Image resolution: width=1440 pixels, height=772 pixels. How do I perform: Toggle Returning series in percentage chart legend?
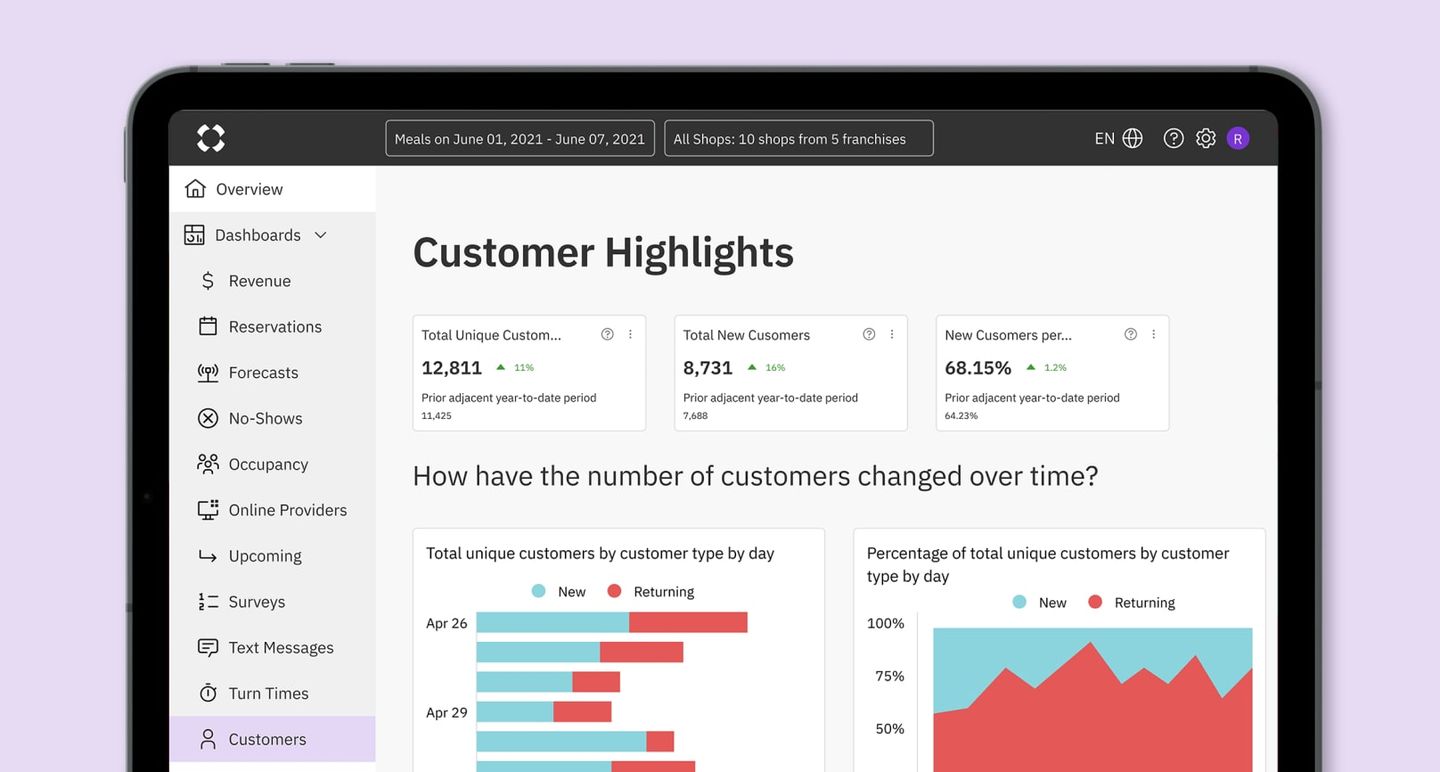point(1132,602)
